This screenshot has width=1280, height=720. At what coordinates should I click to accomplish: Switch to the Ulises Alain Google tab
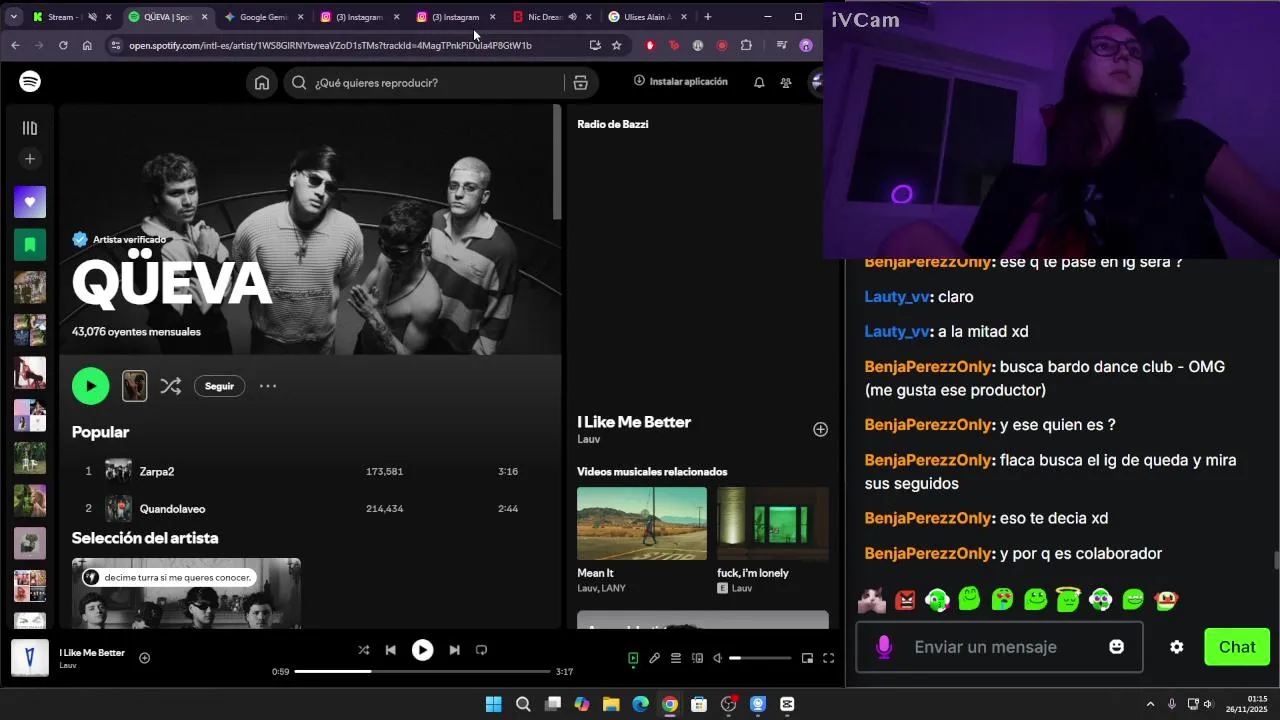pos(647,17)
